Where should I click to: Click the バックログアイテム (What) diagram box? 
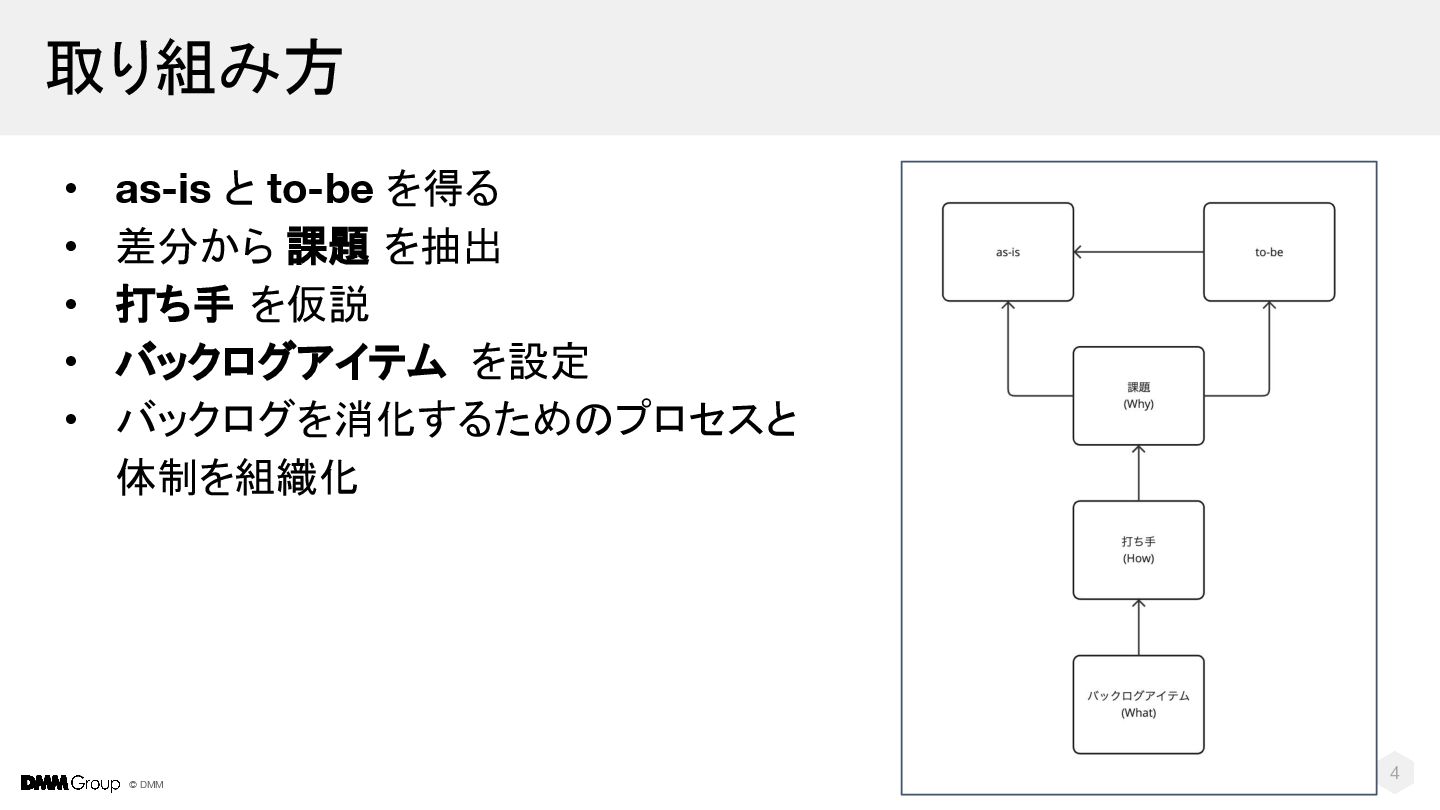1138,704
